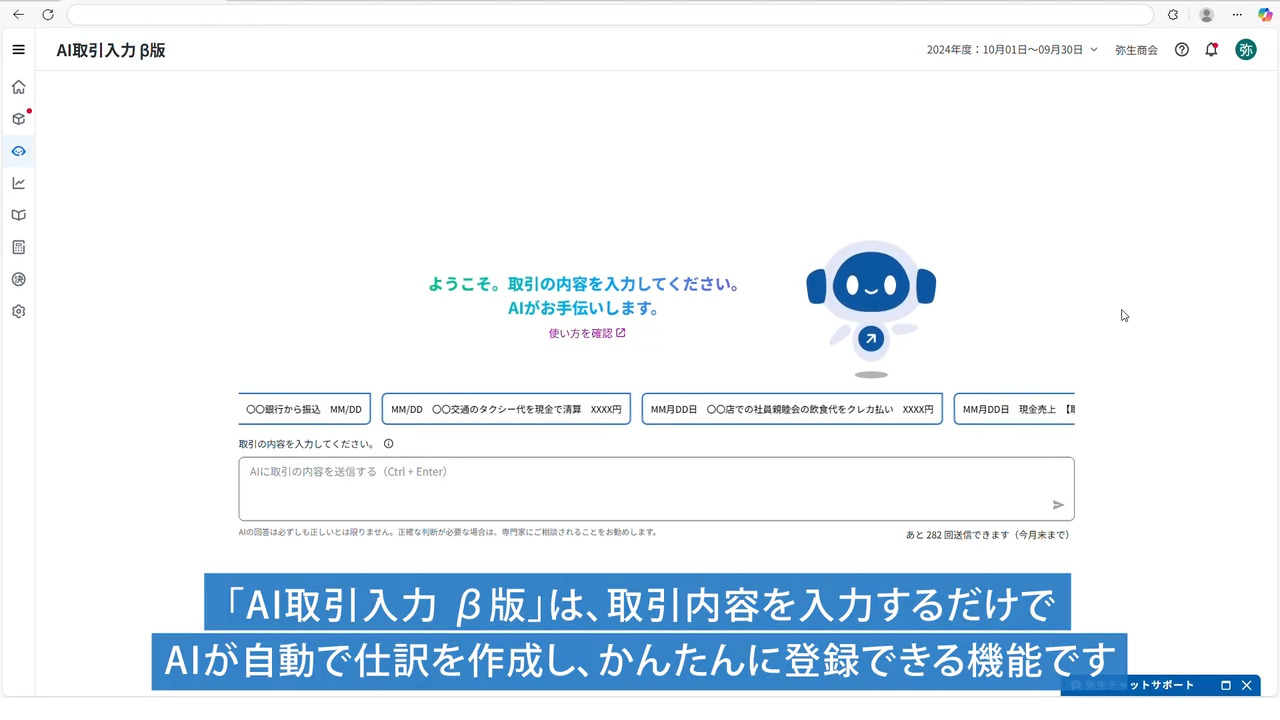Click the send arrow in the input box
Viewport: 1280px width, 720px height.
pos(1058,505)
